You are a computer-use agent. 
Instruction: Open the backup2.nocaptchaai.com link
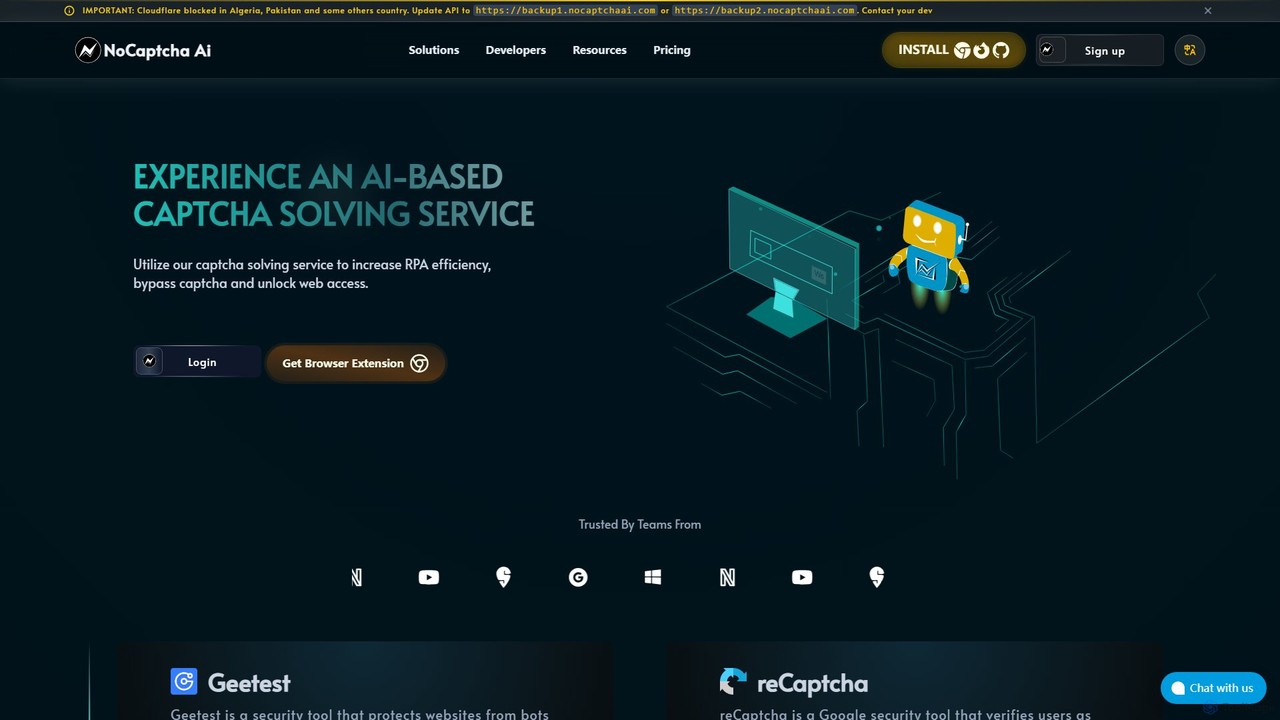point(765,10)
